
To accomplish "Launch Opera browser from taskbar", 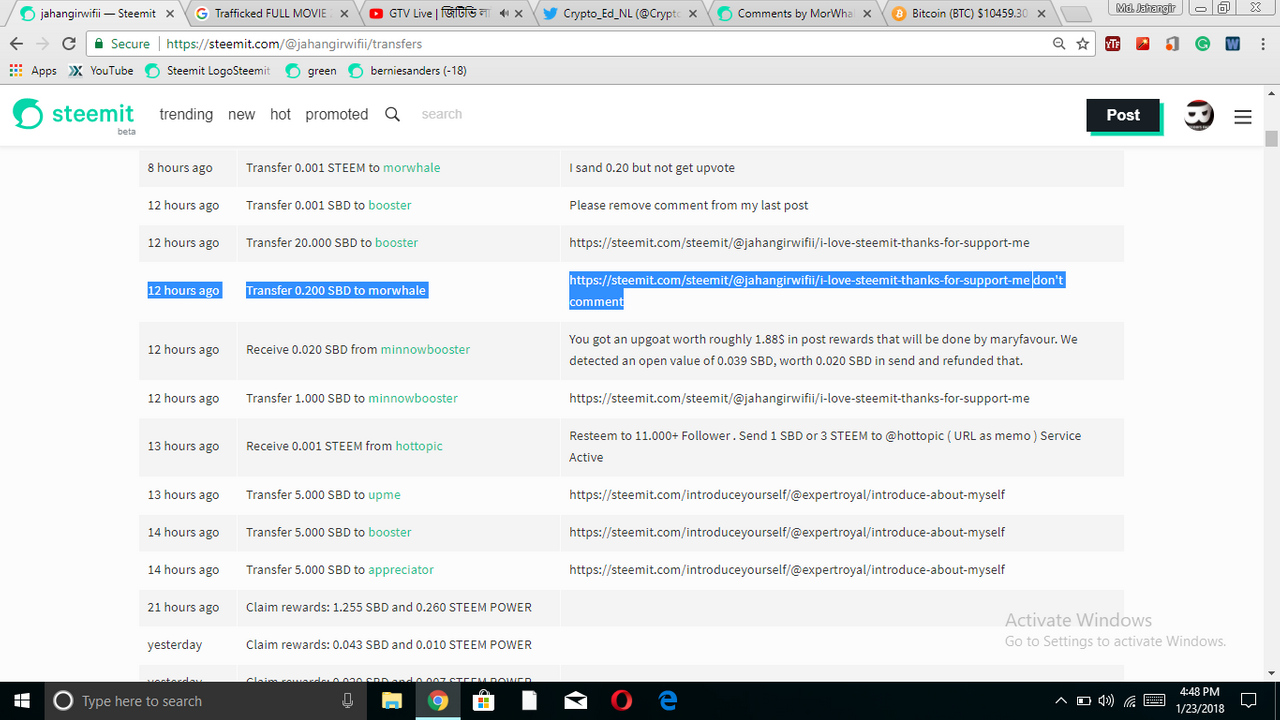I will [x=621, y=701].
